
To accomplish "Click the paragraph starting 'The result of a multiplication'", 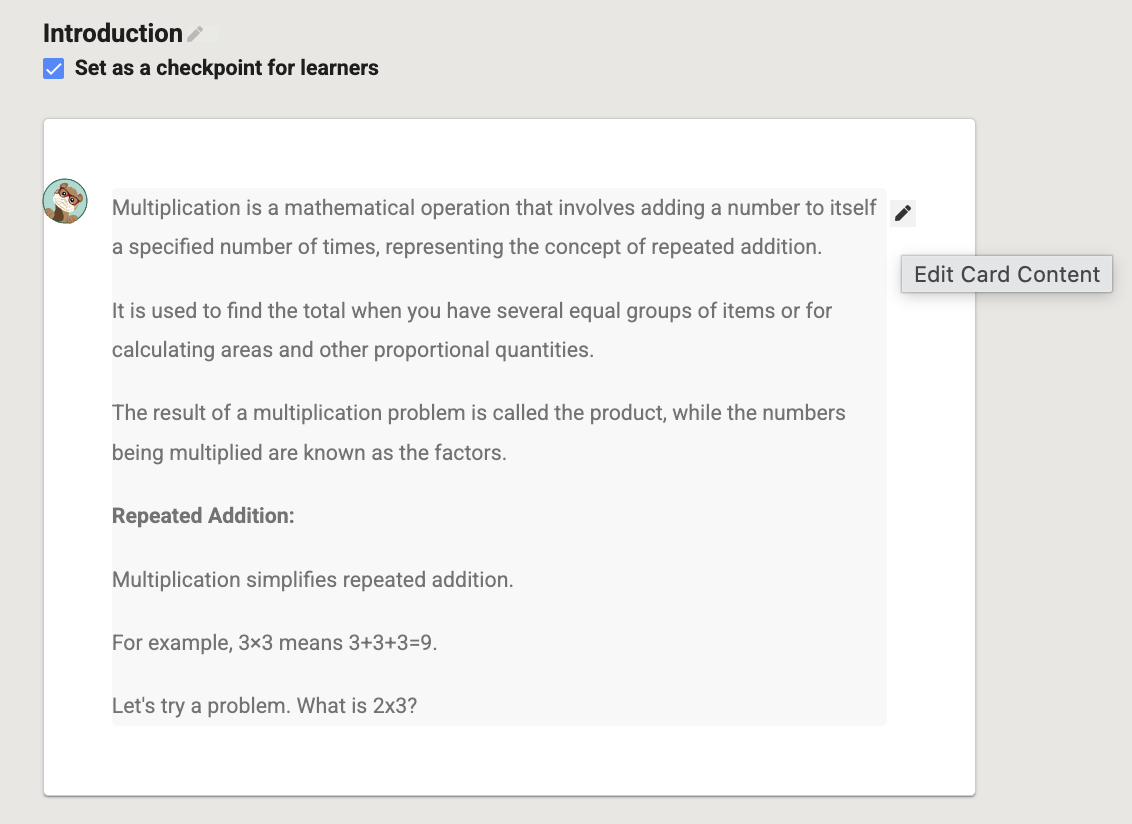I will coord(479,433).
